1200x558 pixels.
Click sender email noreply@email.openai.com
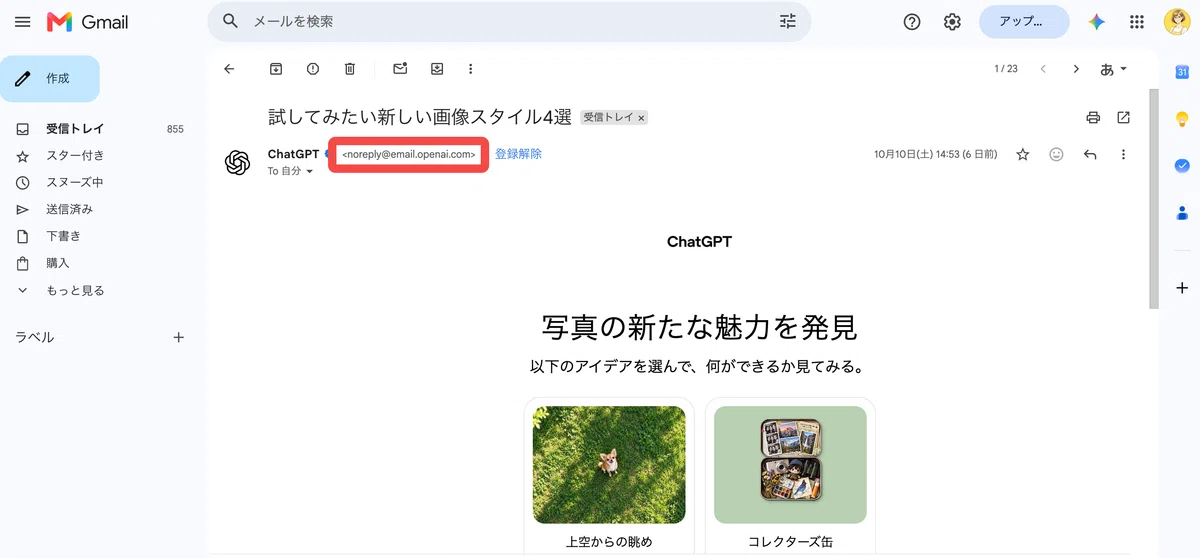point(408,155)
